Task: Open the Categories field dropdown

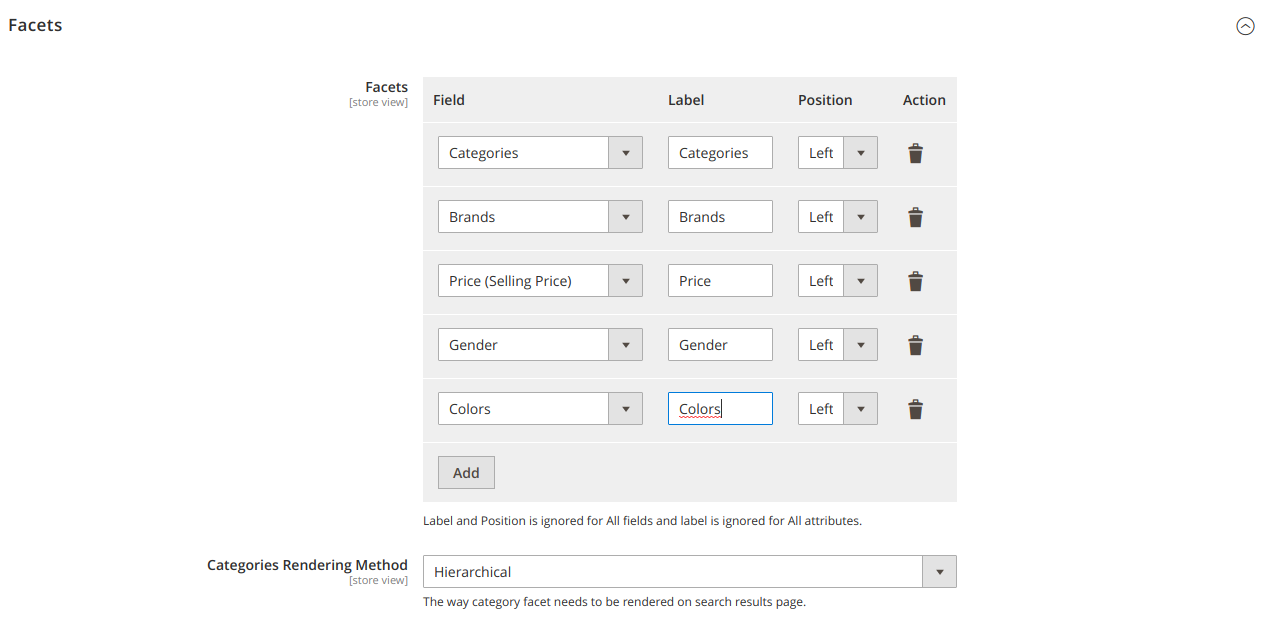Action: coord(626,152)
